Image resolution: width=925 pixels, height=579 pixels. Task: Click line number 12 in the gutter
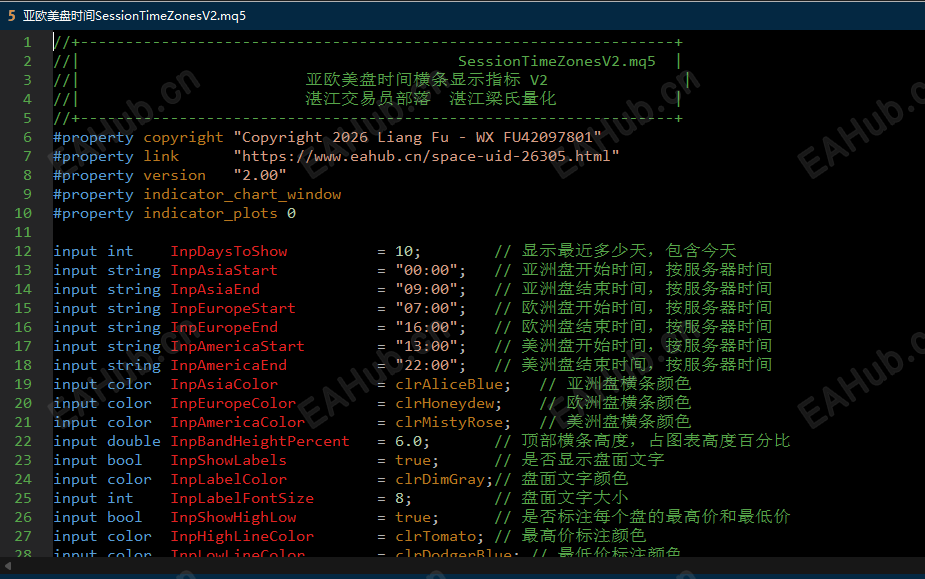(23, 251)
